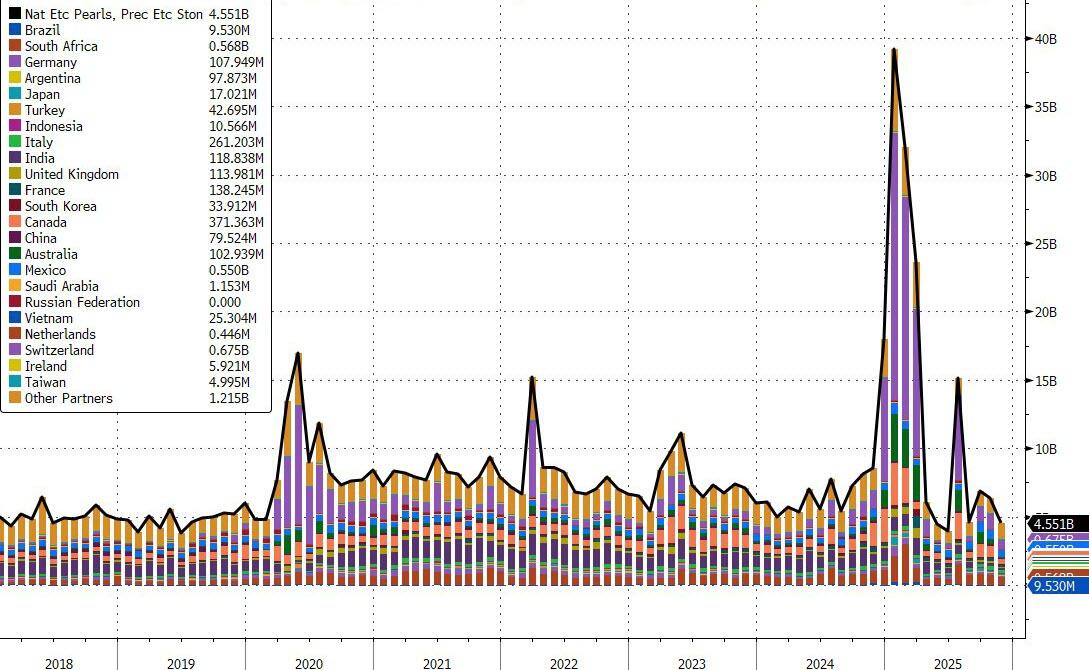The width and height of the screenshot is (1089, 670).
Task: Click the 2020 label on the time axis
Action: (309, 664)
